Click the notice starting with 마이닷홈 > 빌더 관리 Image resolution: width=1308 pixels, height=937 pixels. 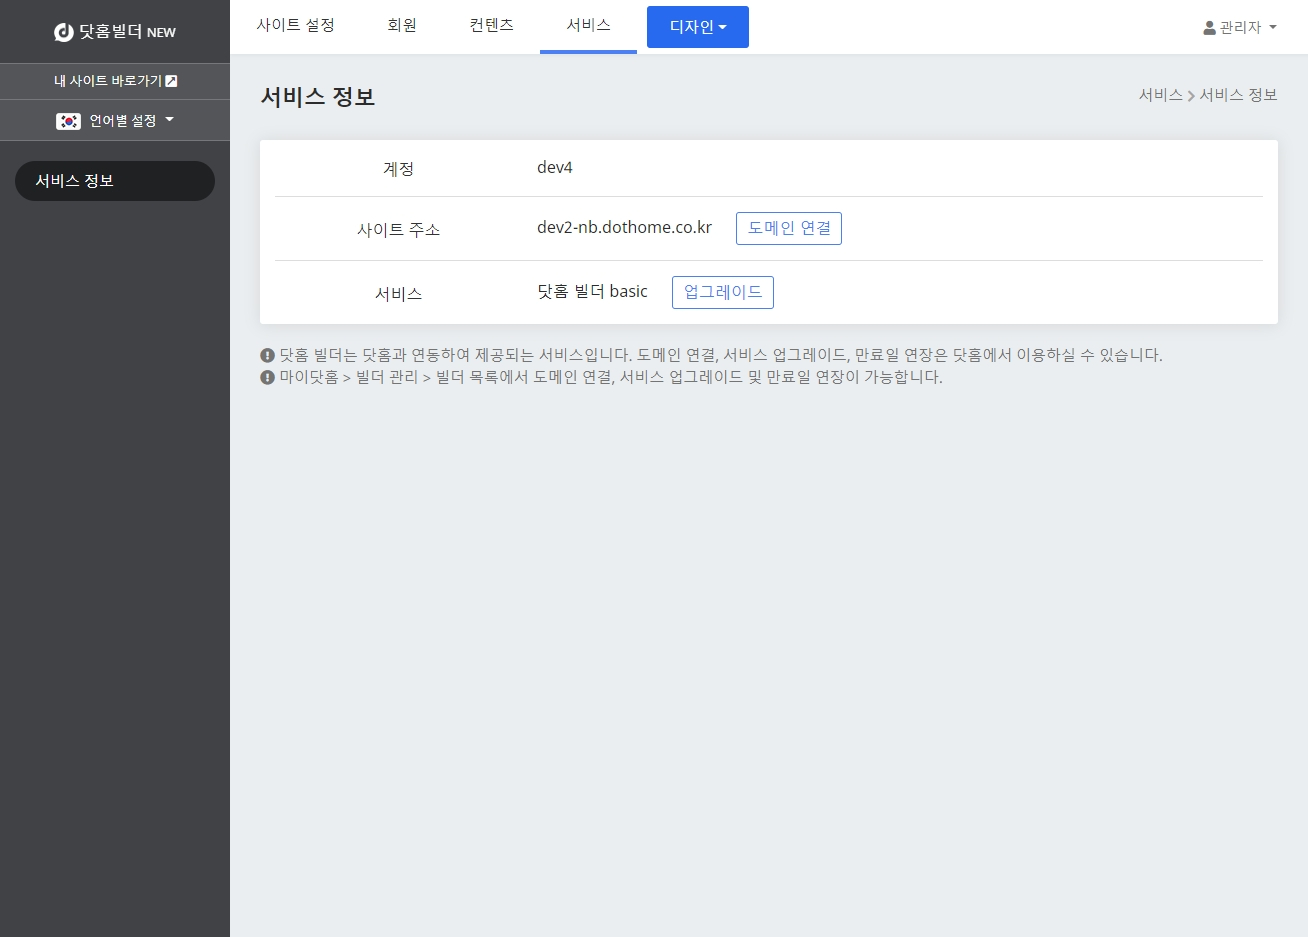(x=610, y=377)
